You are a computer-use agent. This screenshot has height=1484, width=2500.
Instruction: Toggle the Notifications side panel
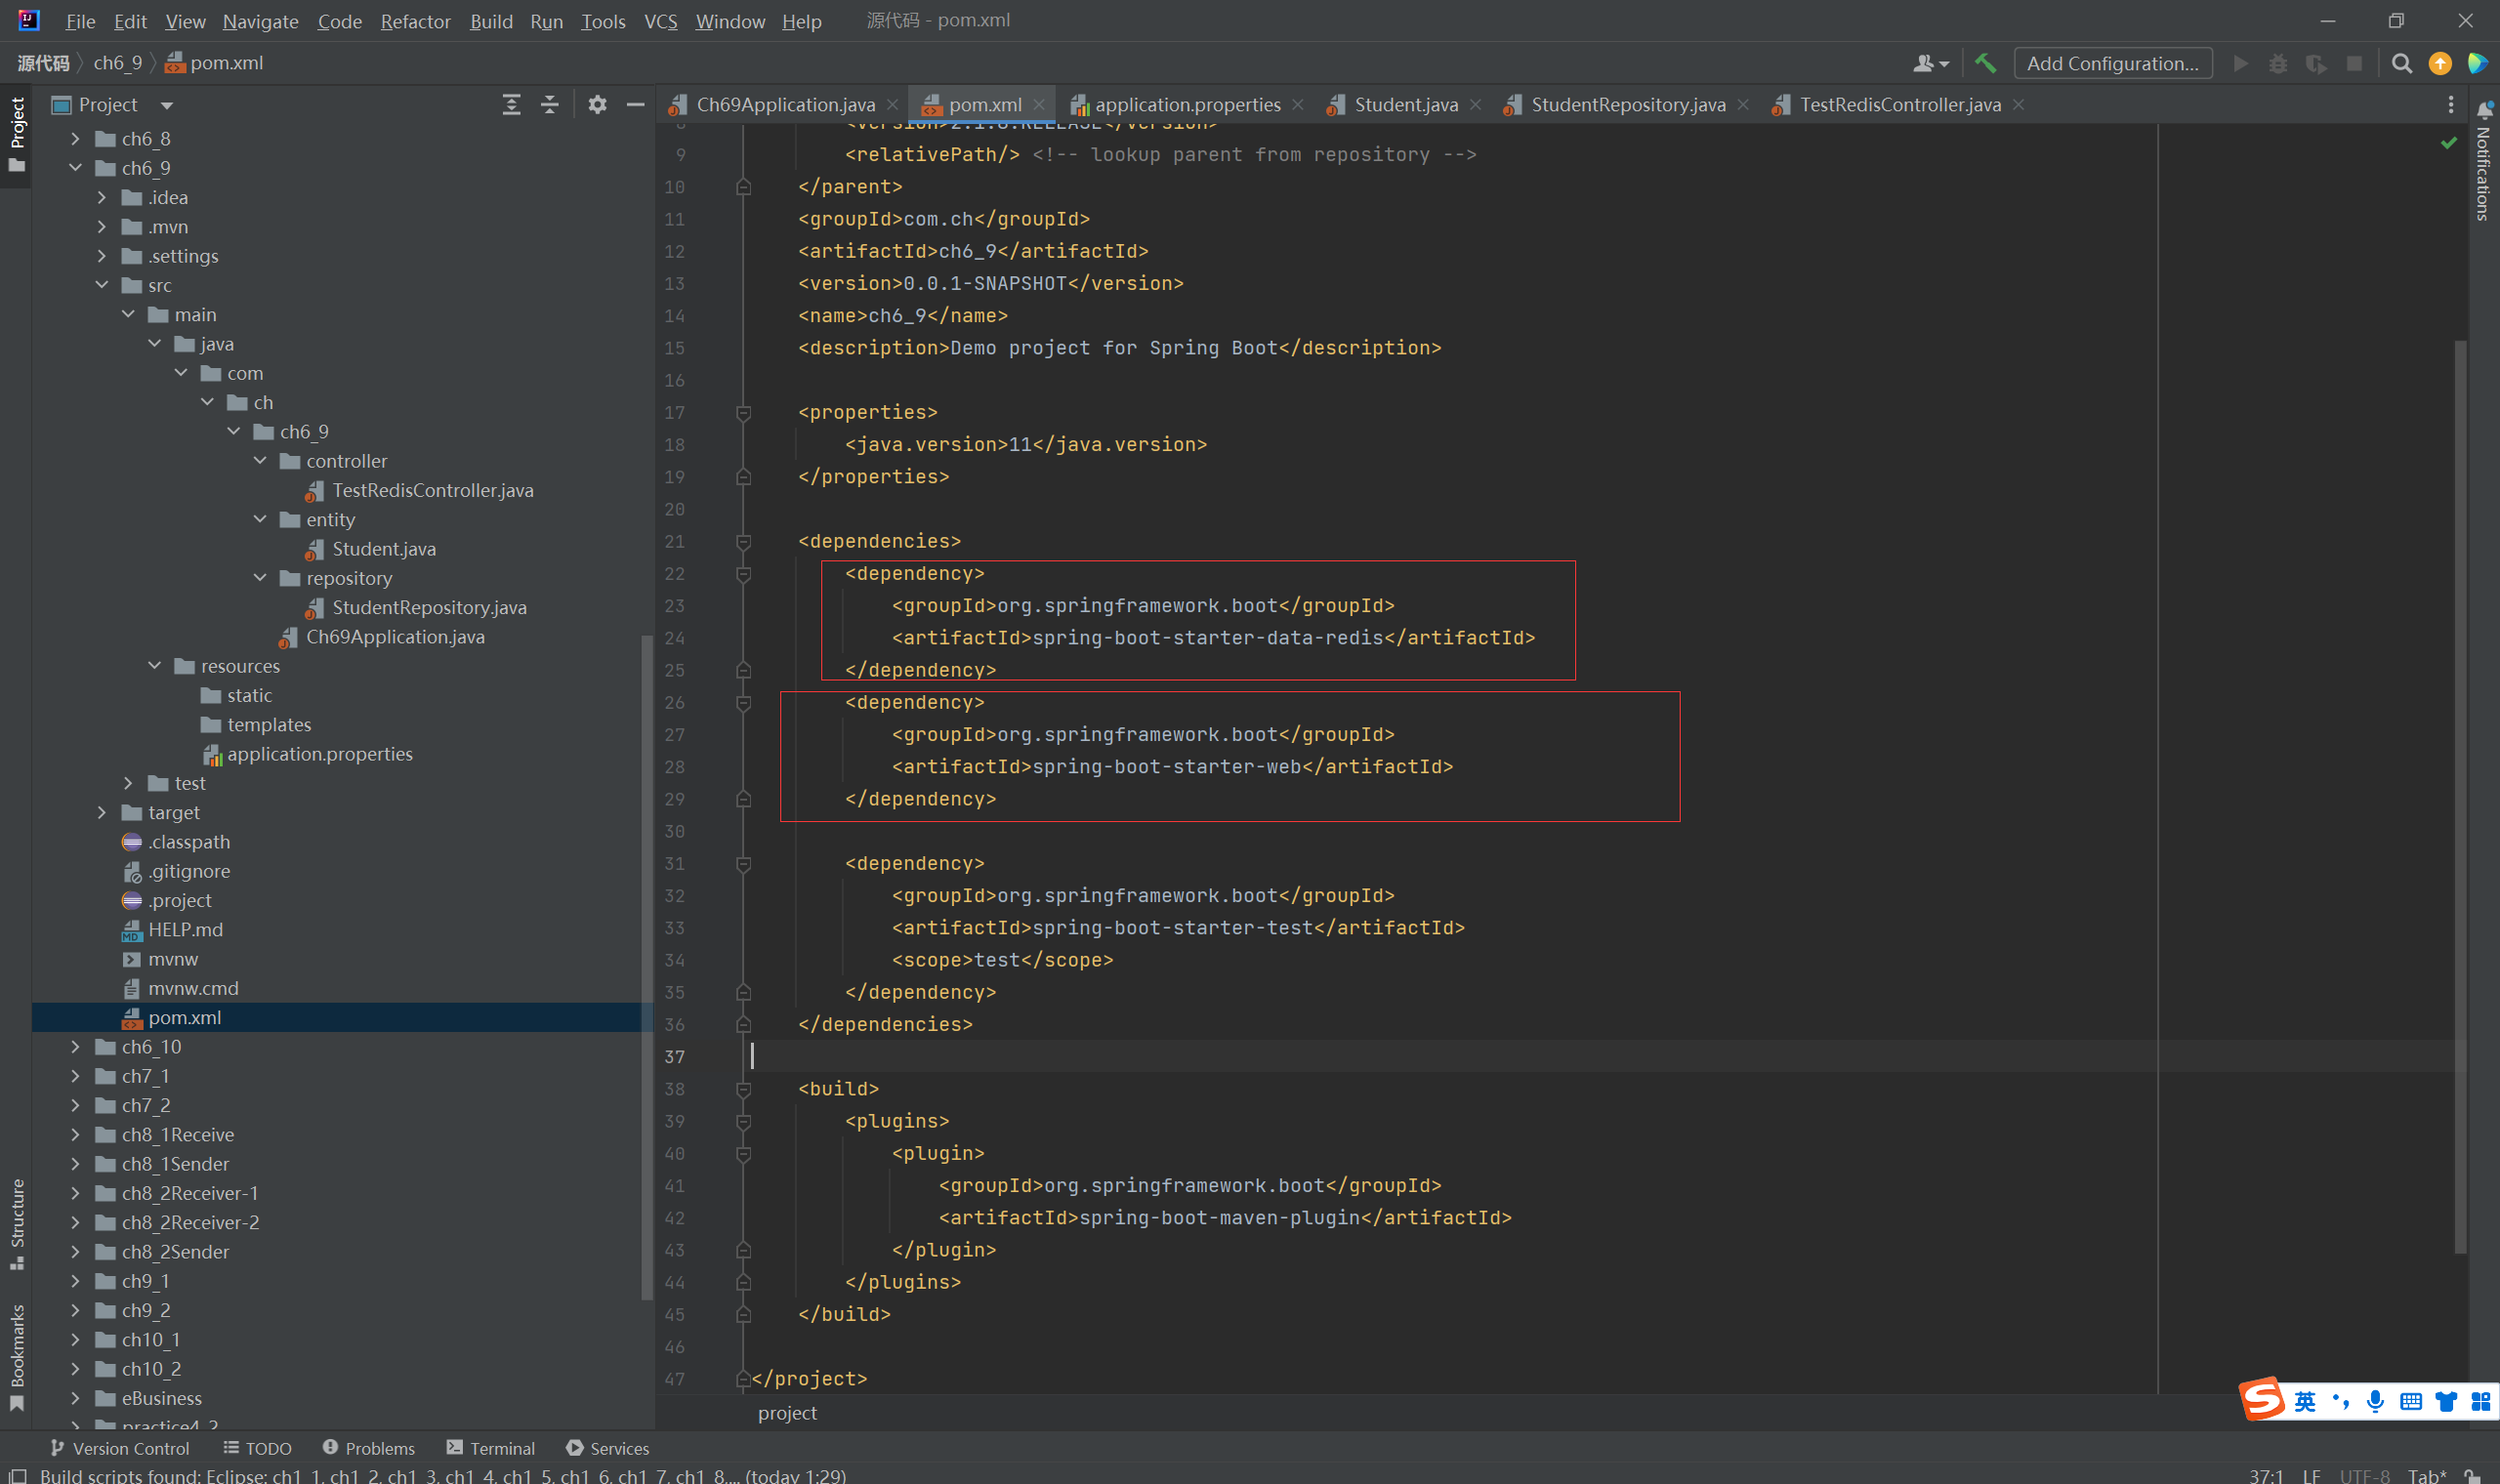pyautogui.click(x=2484, y=165)
